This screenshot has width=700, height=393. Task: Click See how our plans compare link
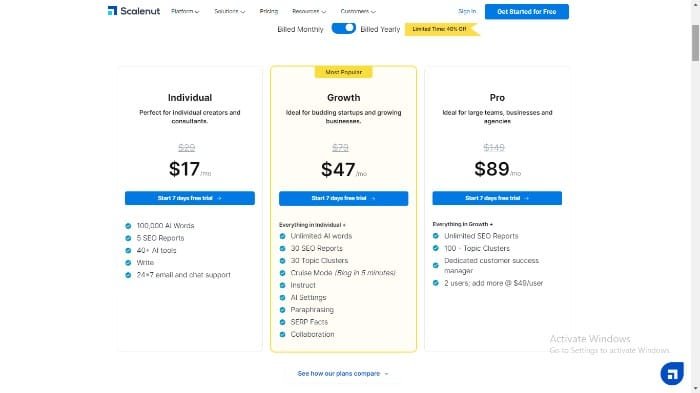343,373
